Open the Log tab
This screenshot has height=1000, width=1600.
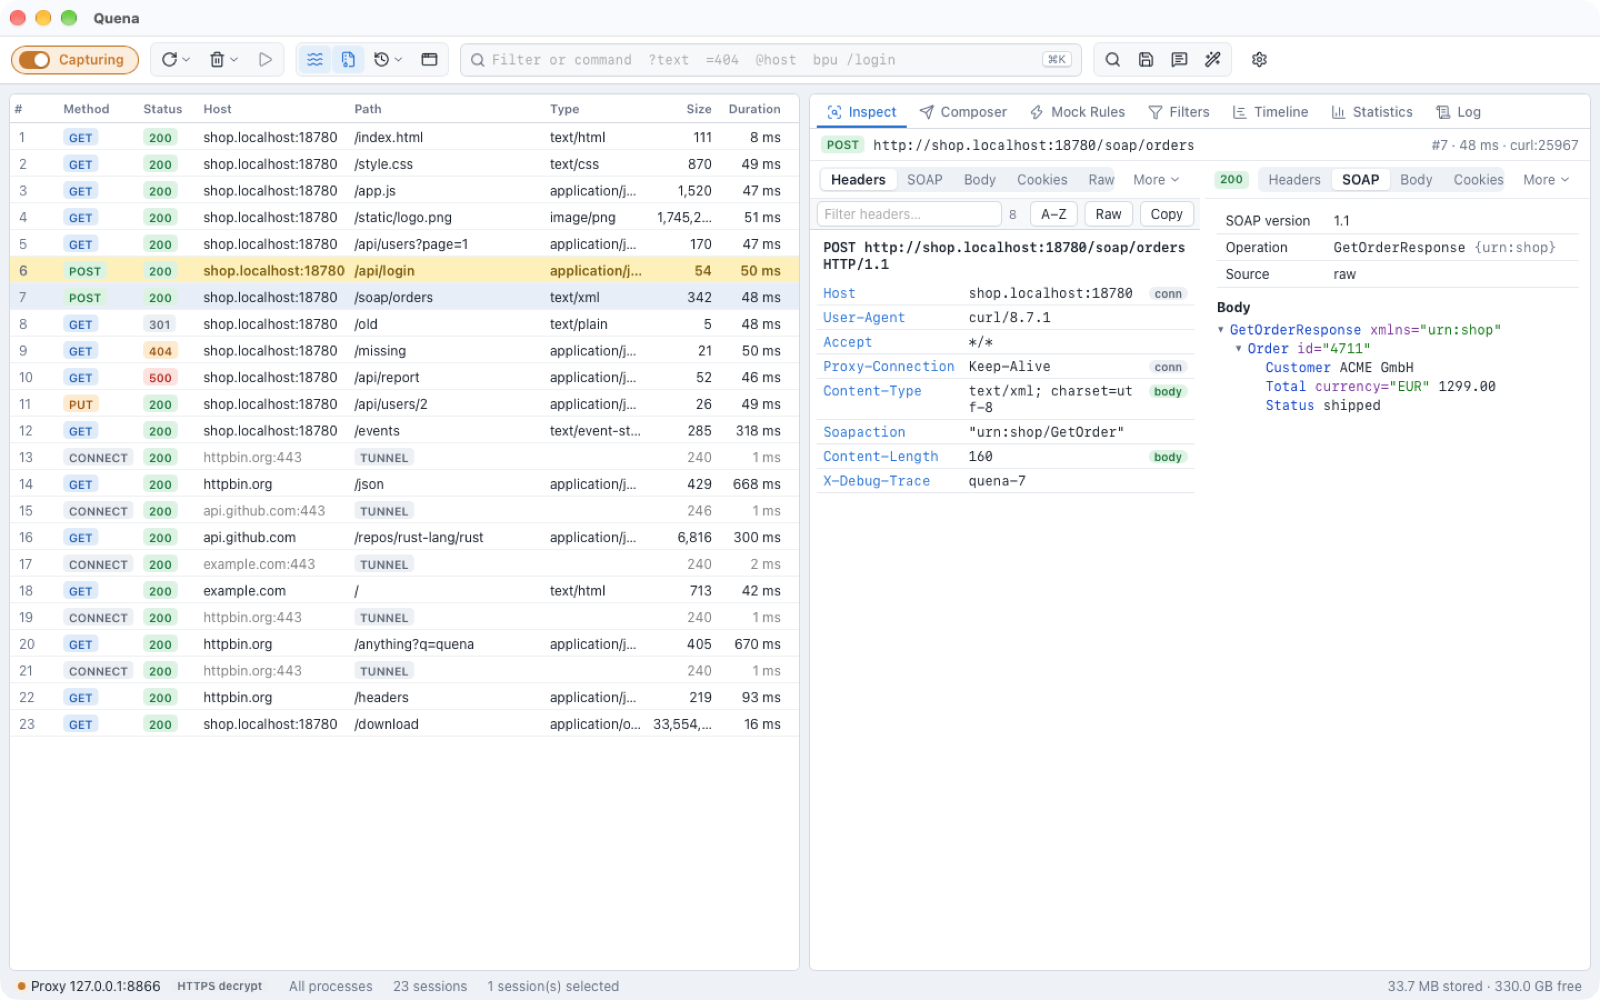click(1458, 112)
